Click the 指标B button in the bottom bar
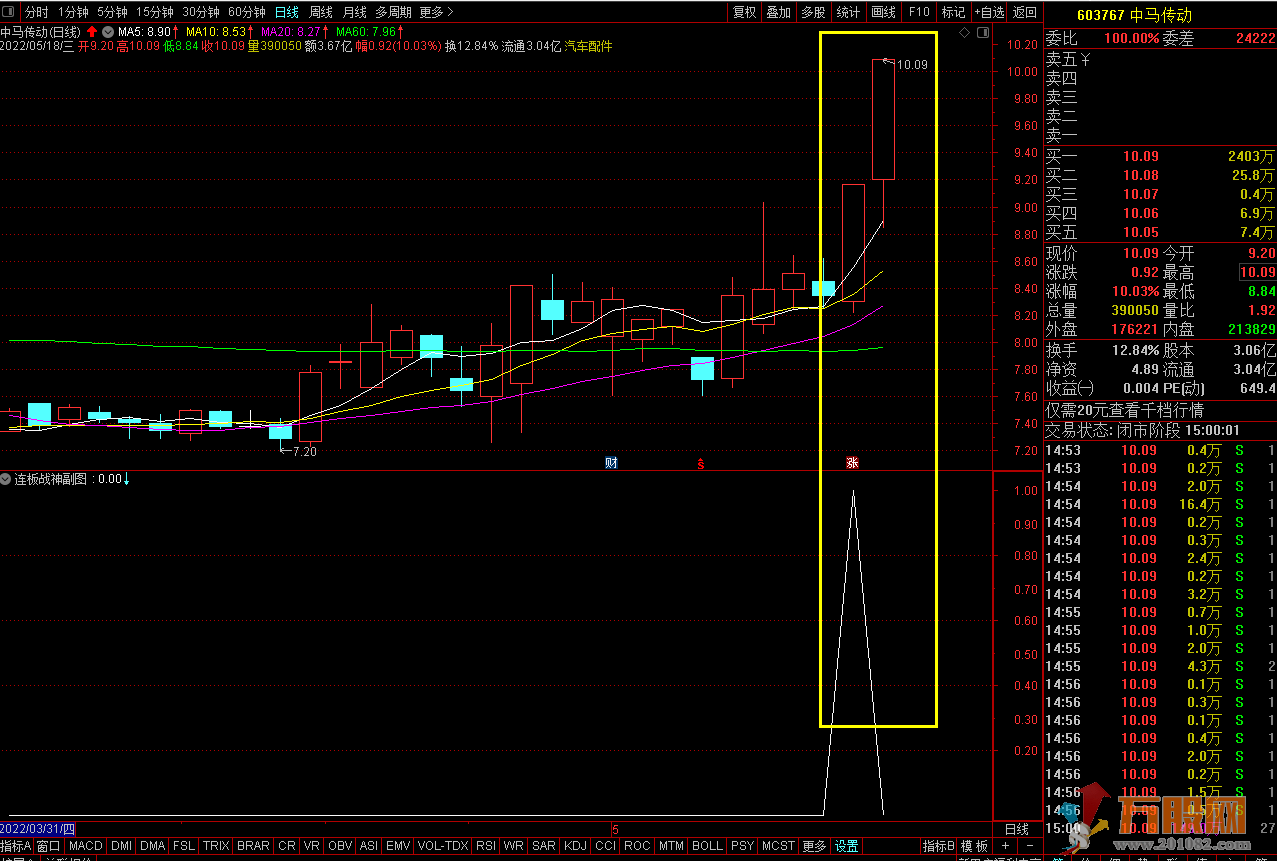Image resolution: width=1277 pixels, height=861 pixels. click(938, 846)
